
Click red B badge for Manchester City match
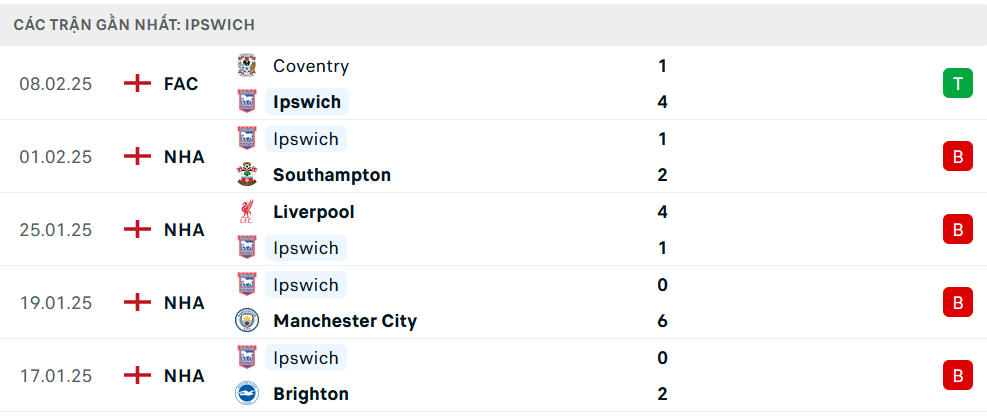pos(957,303)
